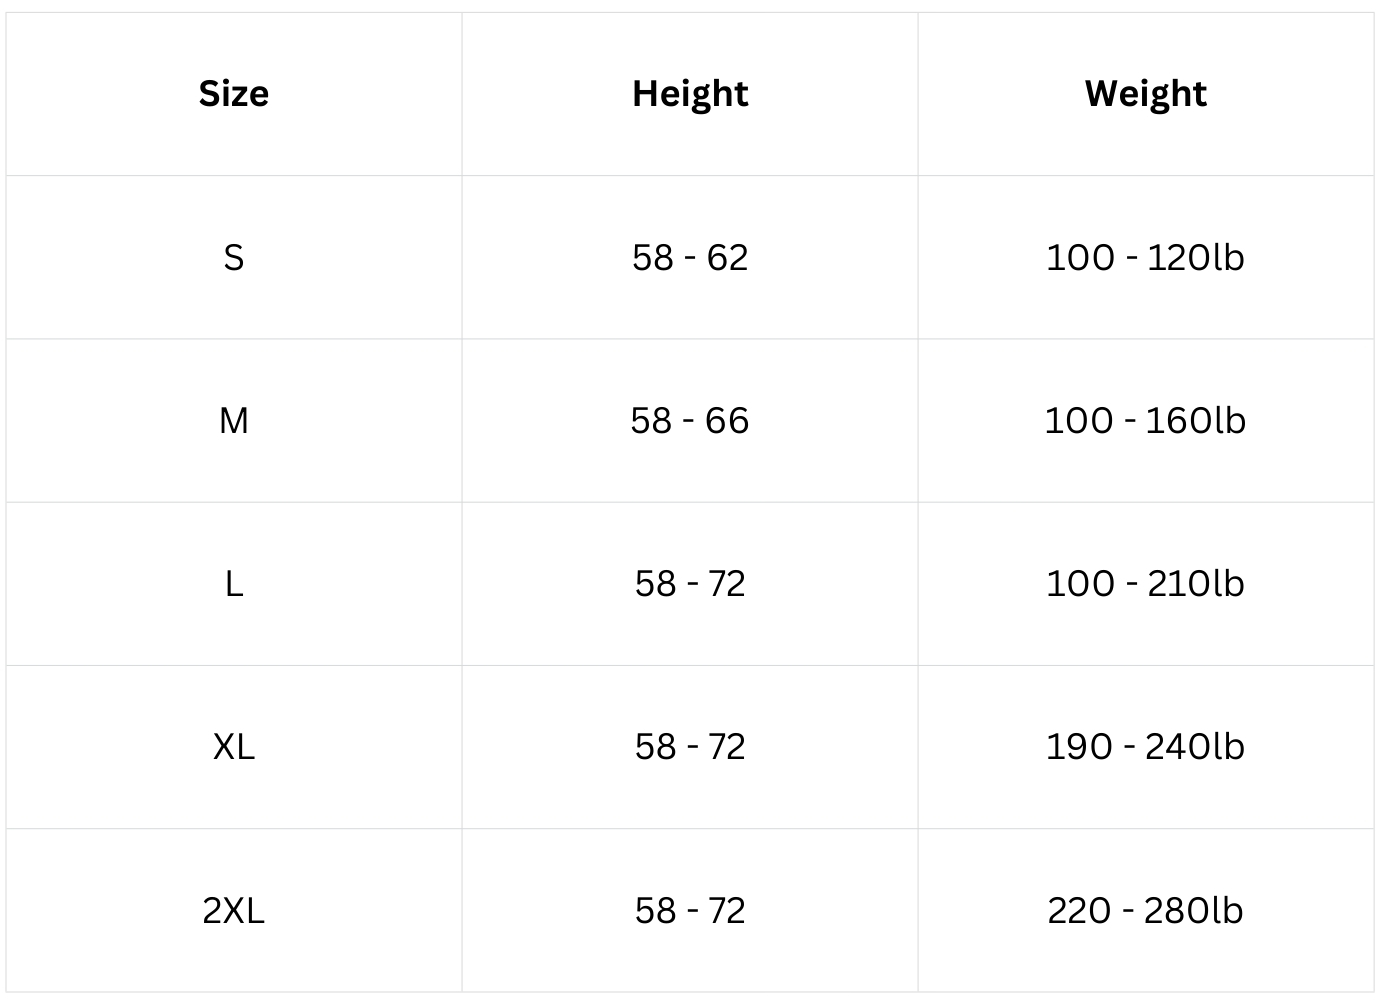The height and width of the screenshot is (1000, 1400).
Task: Click the 190 - 240lb weight cell
Action: 1145,747
